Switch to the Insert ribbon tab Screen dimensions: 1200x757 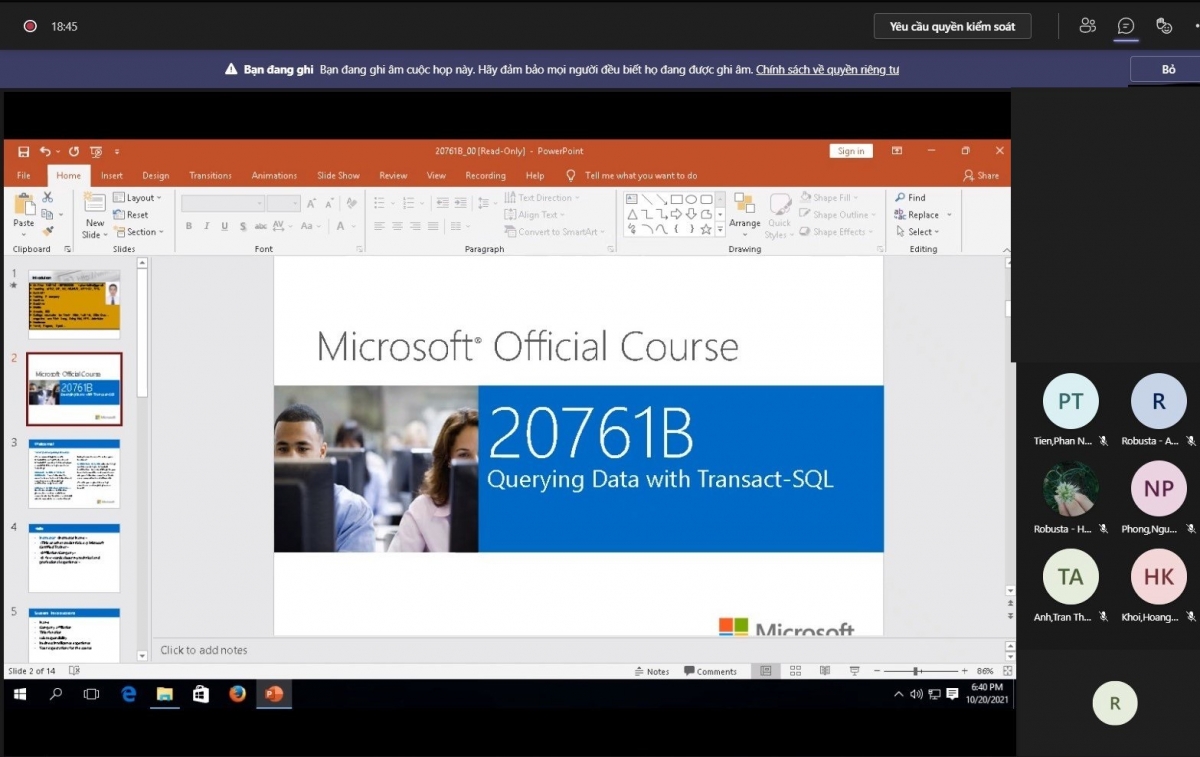[112, 175]
